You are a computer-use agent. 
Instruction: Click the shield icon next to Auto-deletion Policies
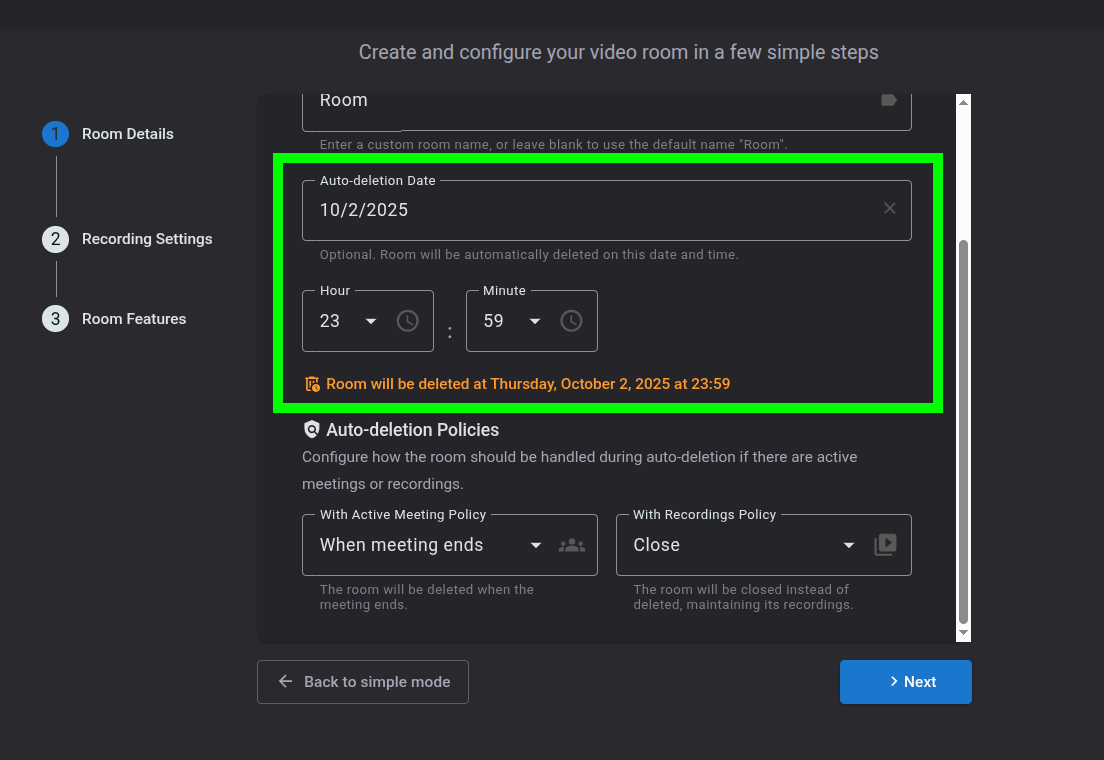tap(312, 430)
